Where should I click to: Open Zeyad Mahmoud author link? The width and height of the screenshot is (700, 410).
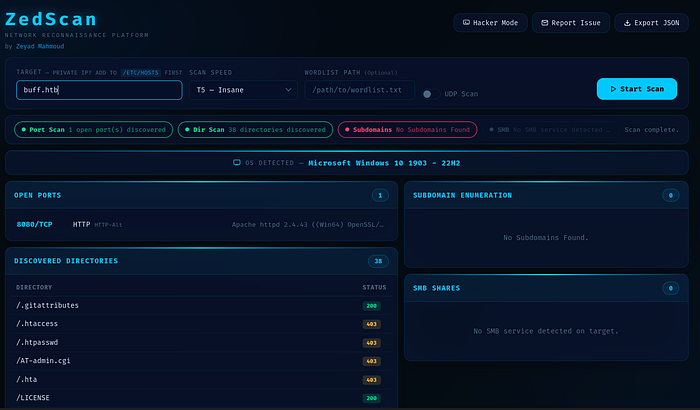tap(40, 46)
